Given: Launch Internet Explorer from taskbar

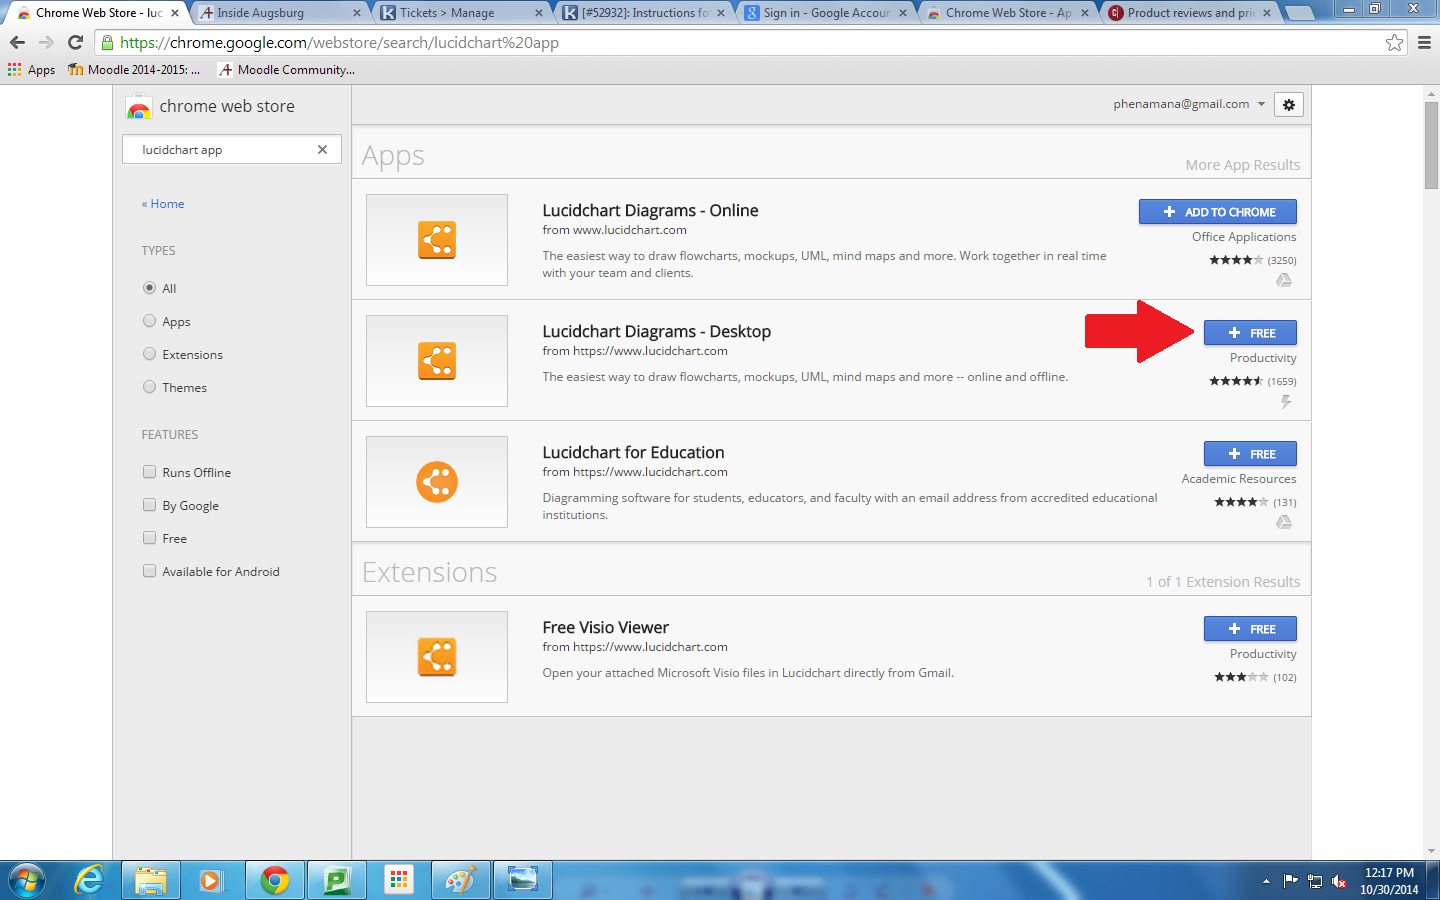Looking at the screenshot, I should [x=90, y=880].
